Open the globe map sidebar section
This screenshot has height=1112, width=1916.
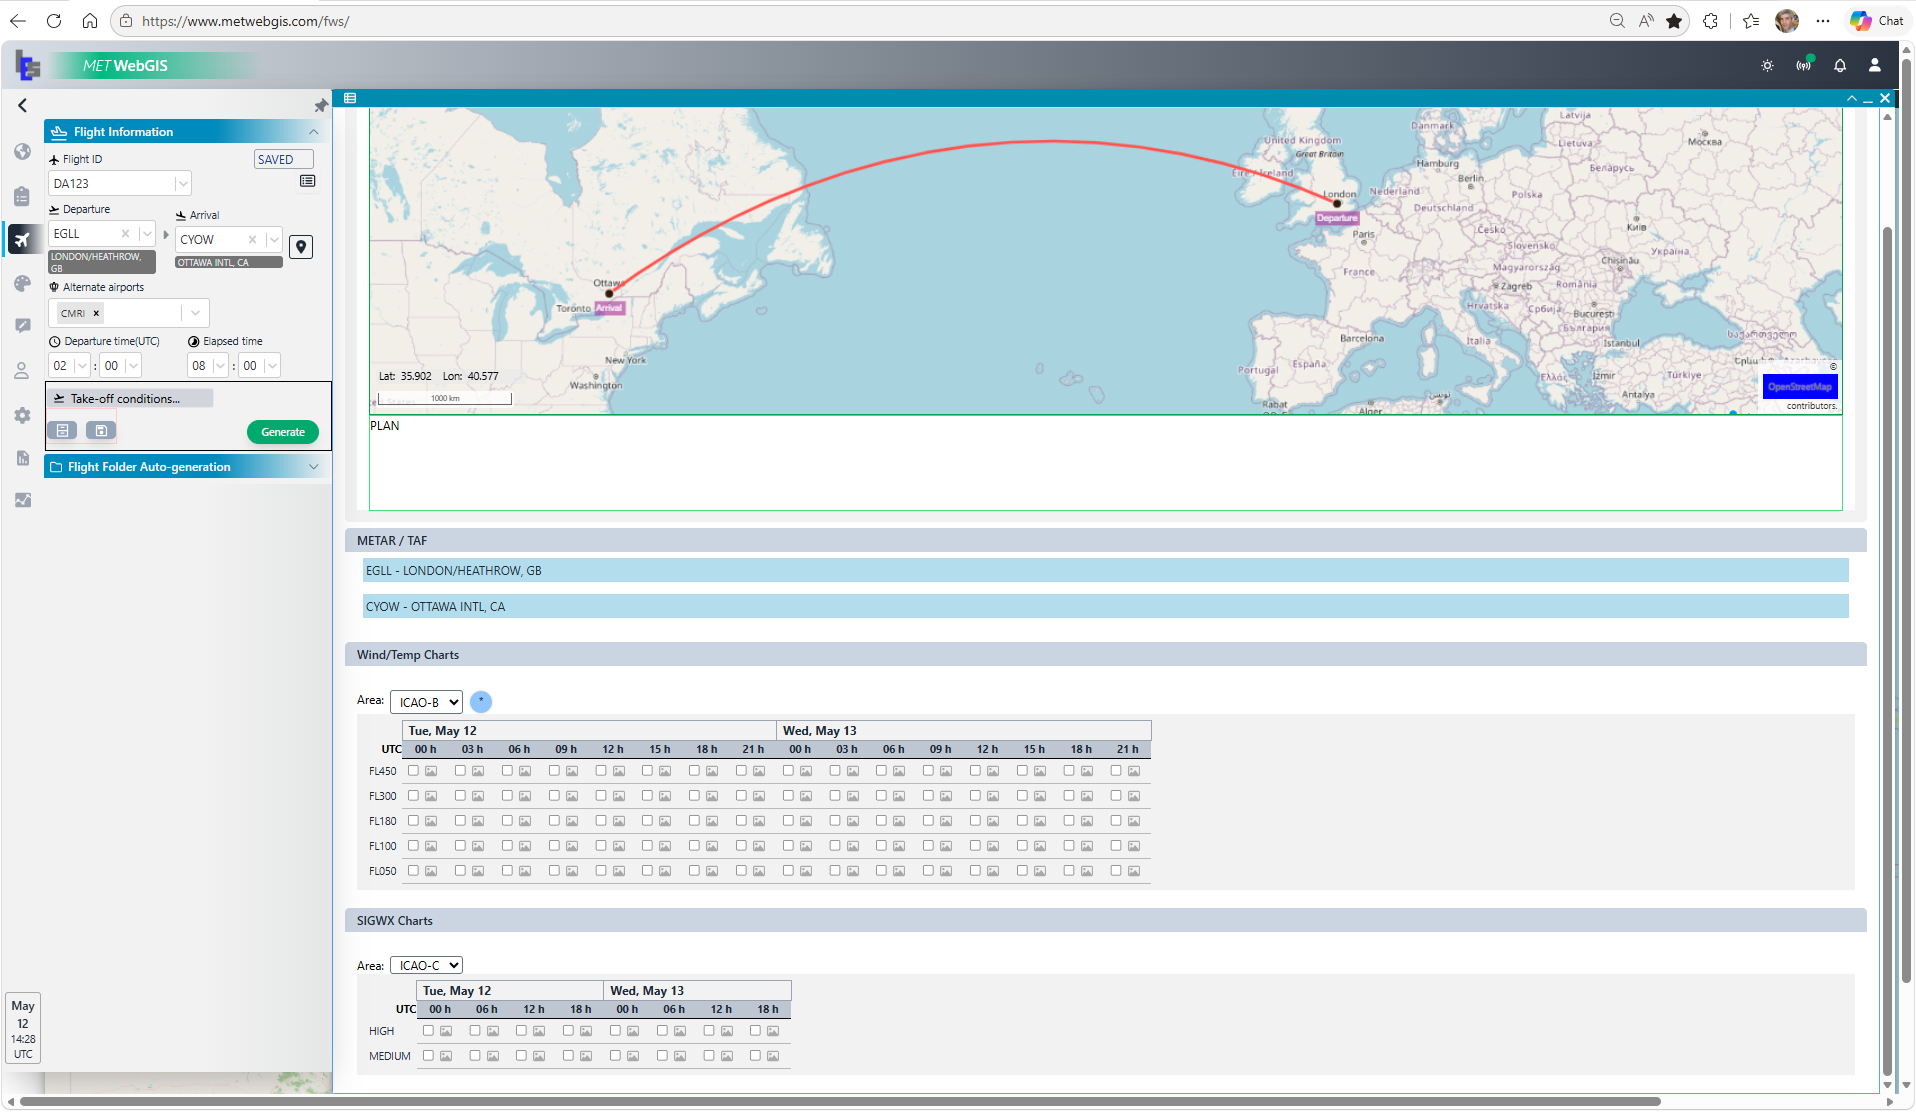[x=22, y=152]
